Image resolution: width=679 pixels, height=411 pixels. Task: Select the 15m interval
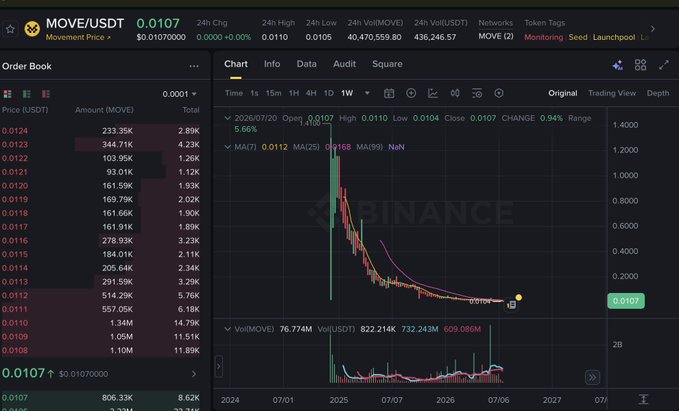pos(273,93)
